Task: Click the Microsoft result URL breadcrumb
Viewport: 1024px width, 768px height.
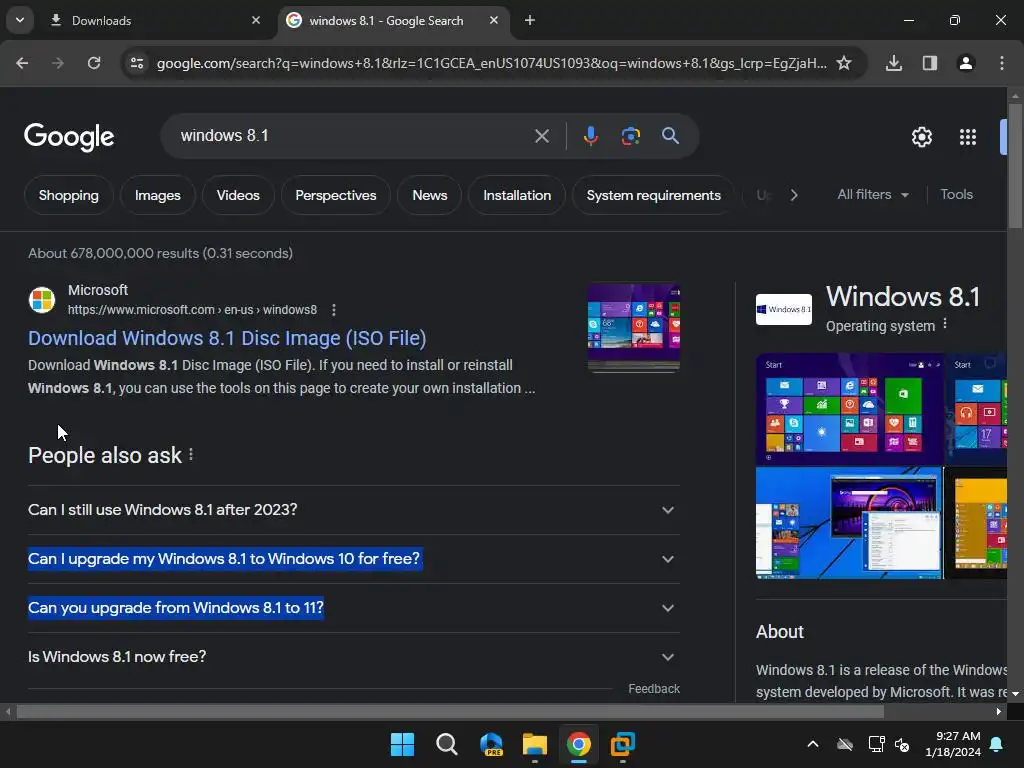Action: click(x=192, y=310)
